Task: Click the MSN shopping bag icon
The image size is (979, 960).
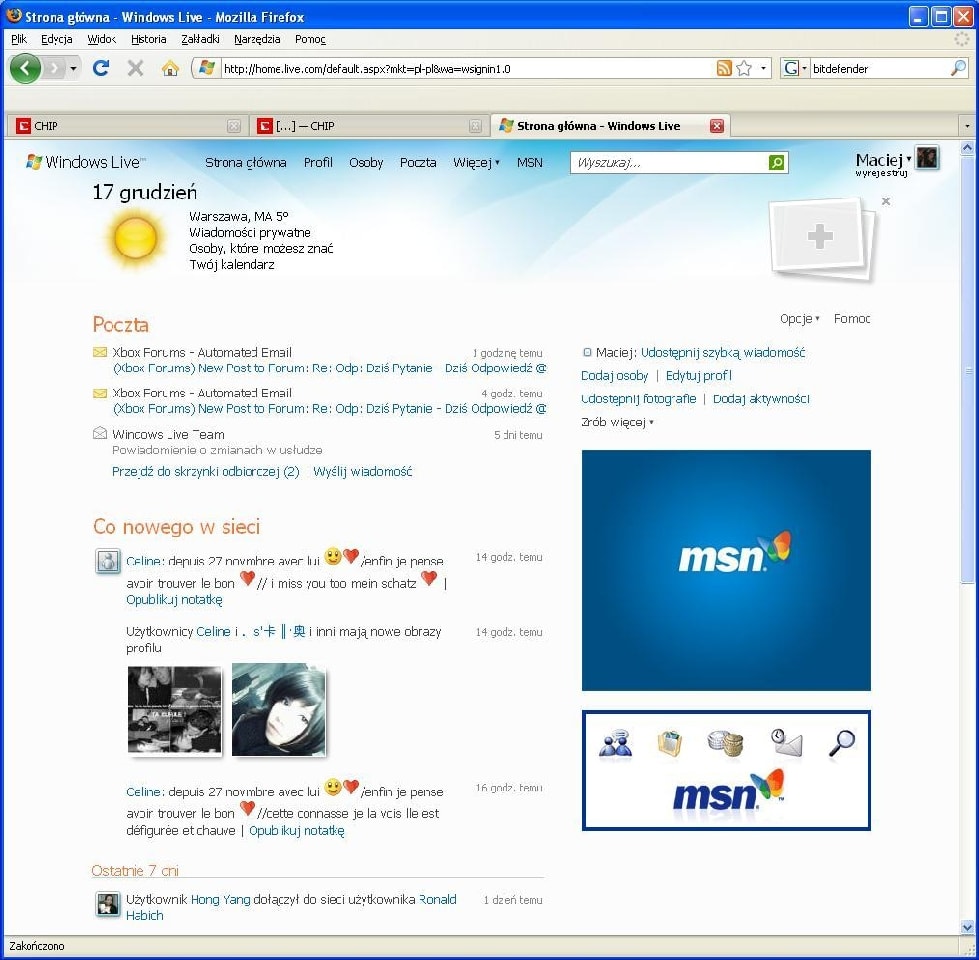Action: tap(670, 743)
